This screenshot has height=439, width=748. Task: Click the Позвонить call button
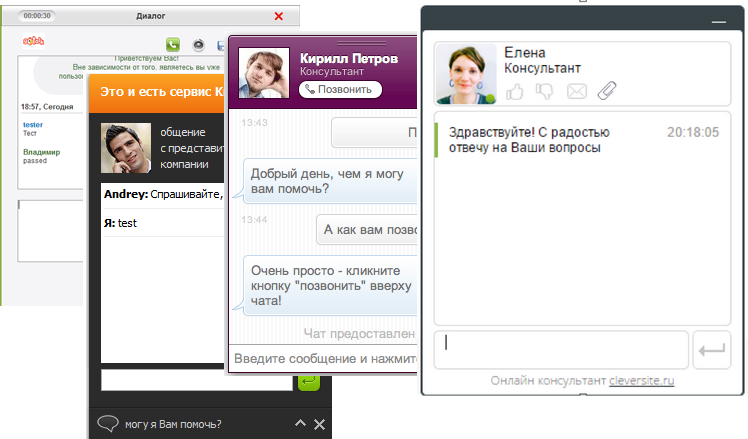pos(340,89)
